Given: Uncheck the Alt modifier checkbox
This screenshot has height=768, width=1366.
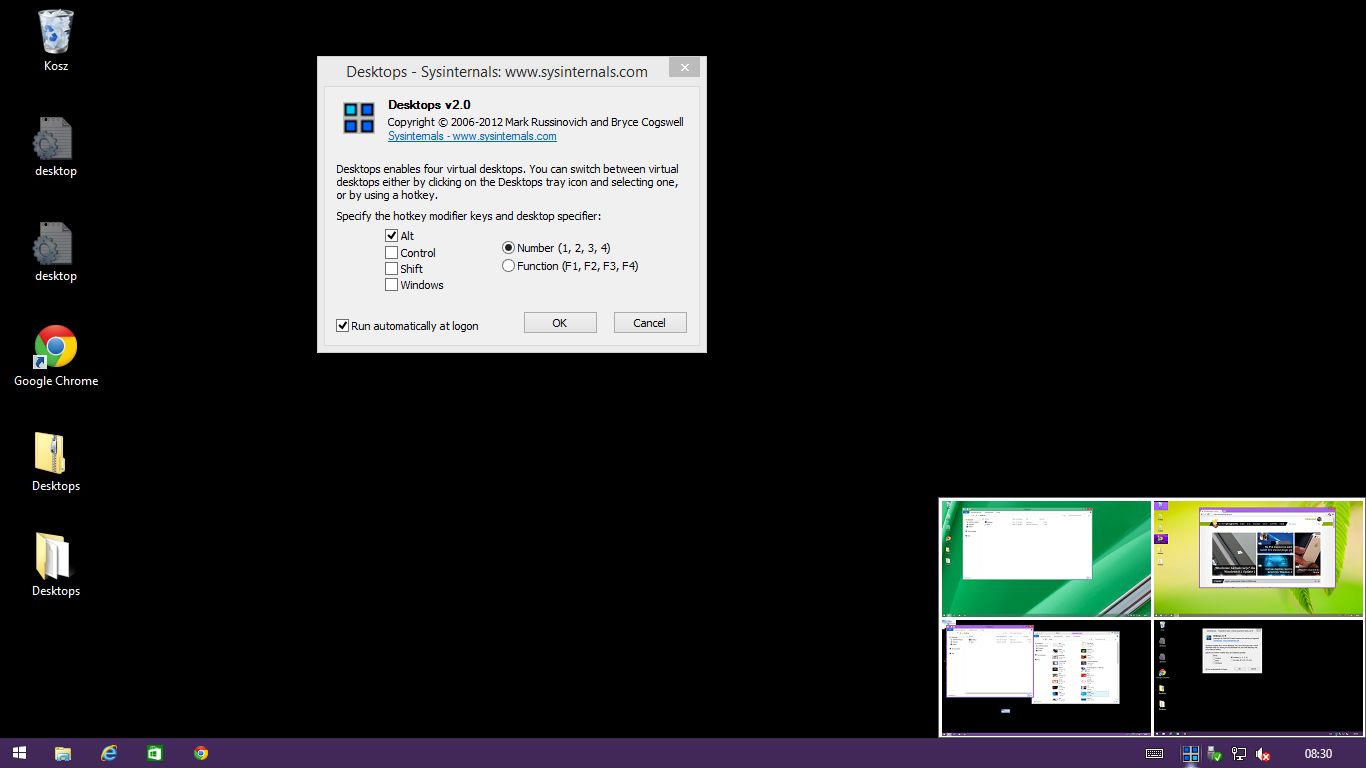Looking at the screenshot, I should pyautogui.click(x=392, y=236).
